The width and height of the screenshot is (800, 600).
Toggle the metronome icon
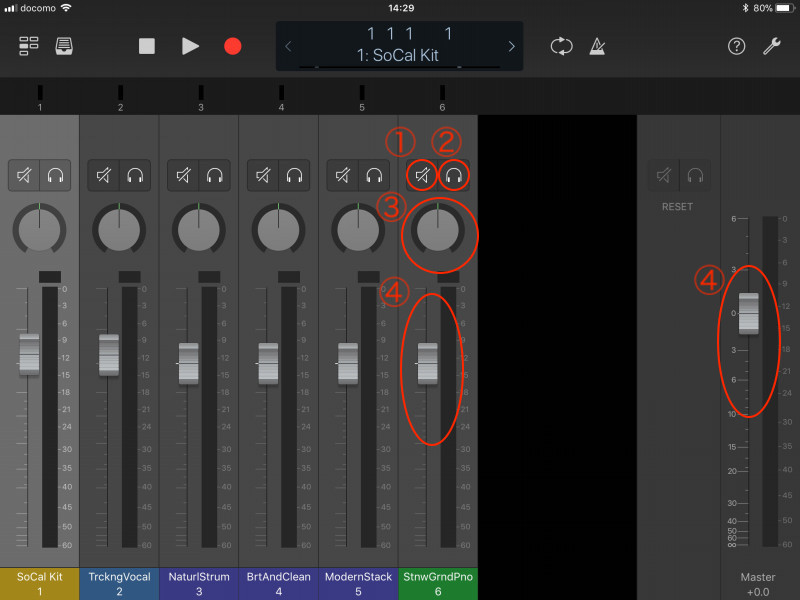pyautogui.click(x=597, y=46)
